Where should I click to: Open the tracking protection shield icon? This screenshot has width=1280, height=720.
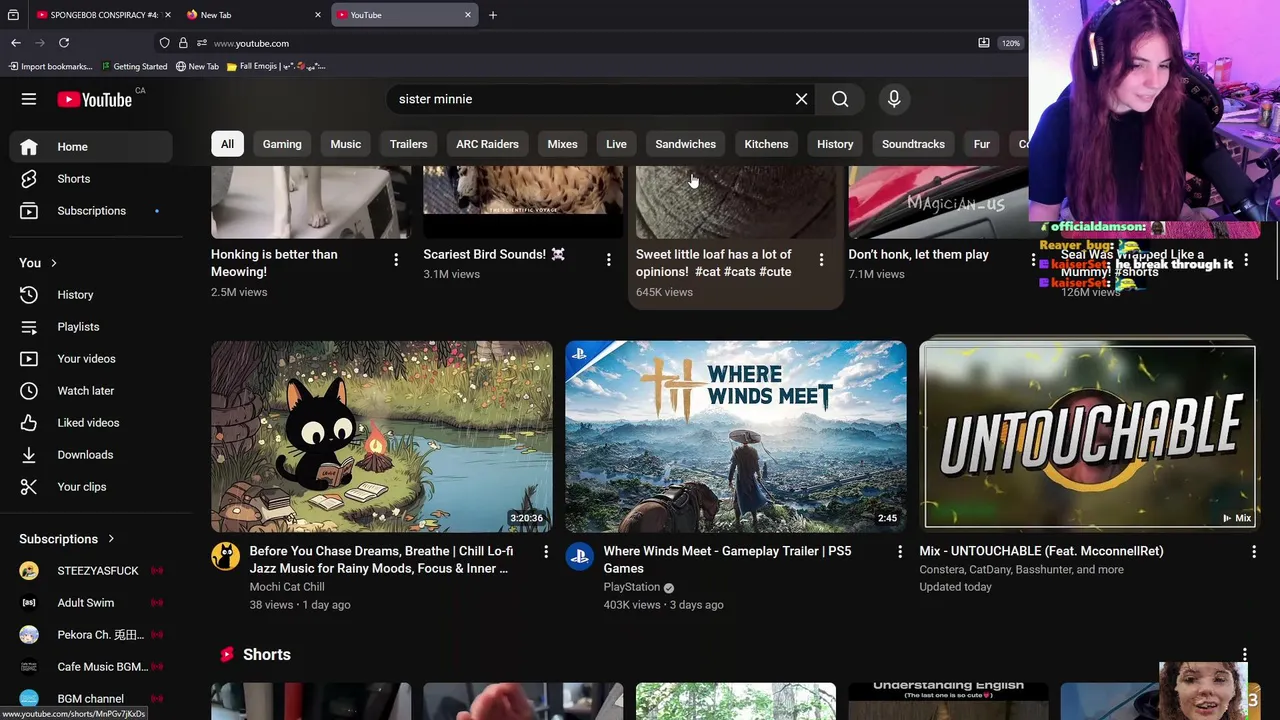tap(165, 43)
